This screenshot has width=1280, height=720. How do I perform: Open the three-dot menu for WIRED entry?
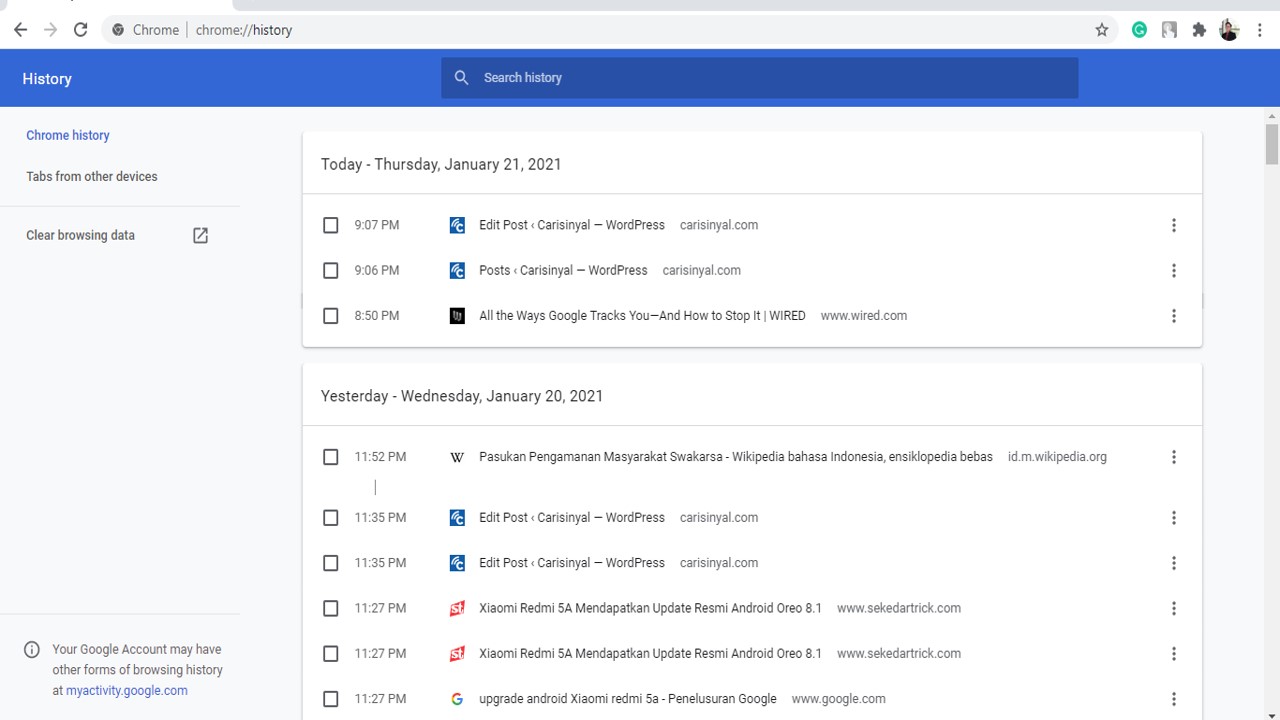(1174, 316)
